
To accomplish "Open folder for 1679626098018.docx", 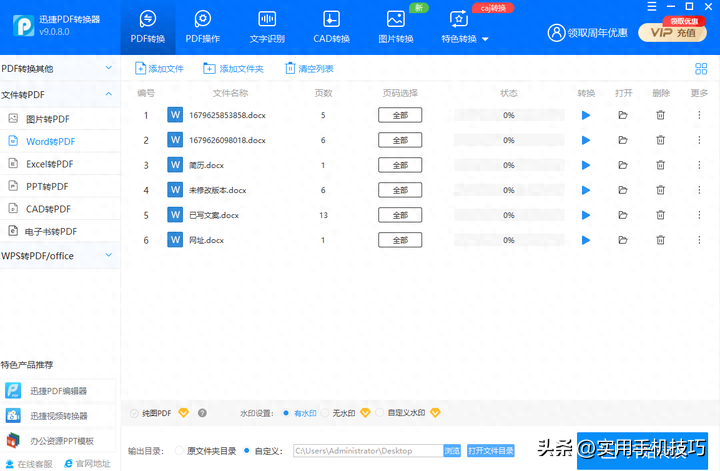I will [x=623, y=140].
